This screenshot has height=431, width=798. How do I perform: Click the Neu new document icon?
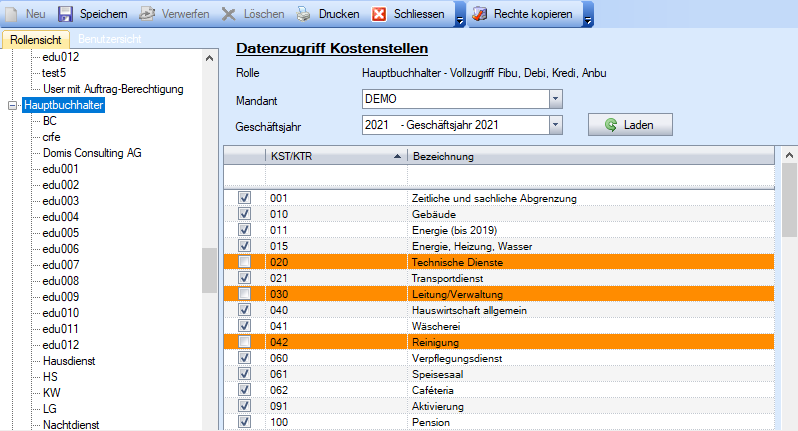click(x=12, y=15)
